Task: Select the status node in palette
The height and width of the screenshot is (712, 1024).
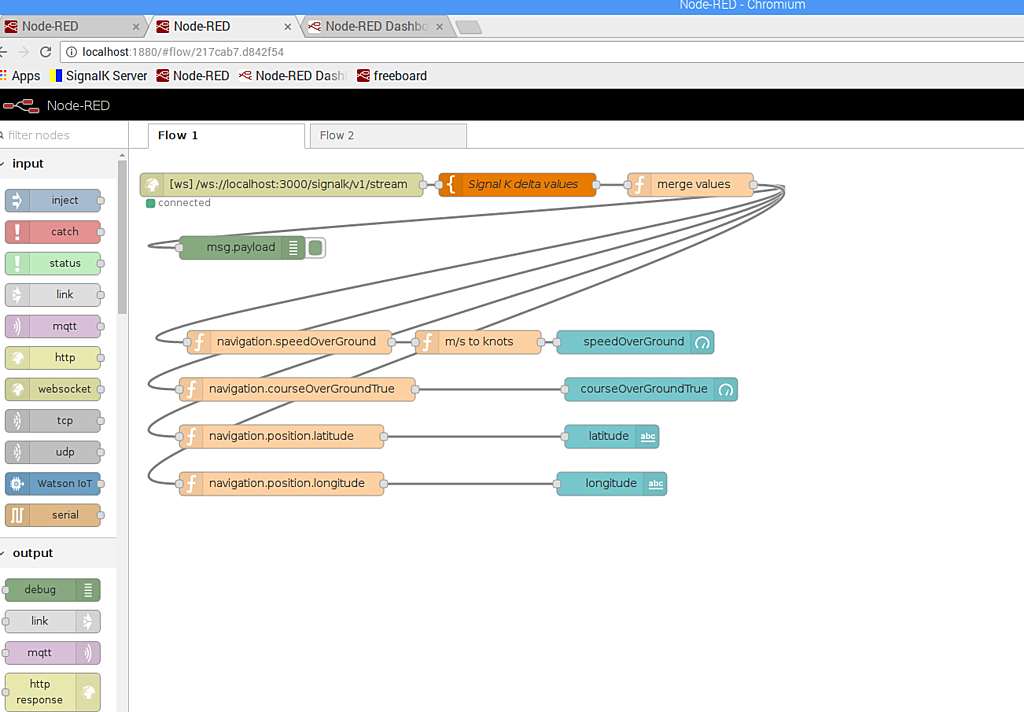Action: 53,263
